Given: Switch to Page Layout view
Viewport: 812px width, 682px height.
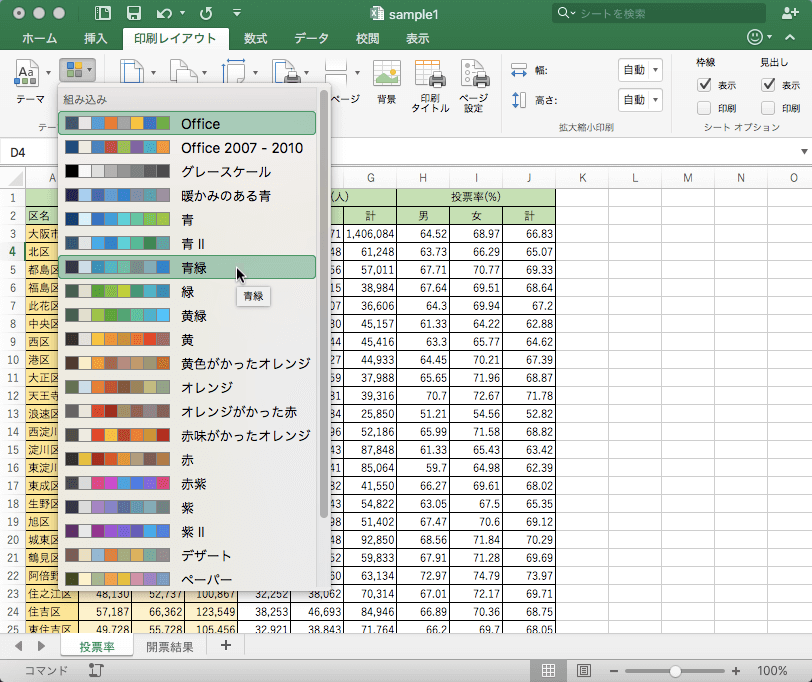Looking at the screenshot, I should click(x=584, y=671).
